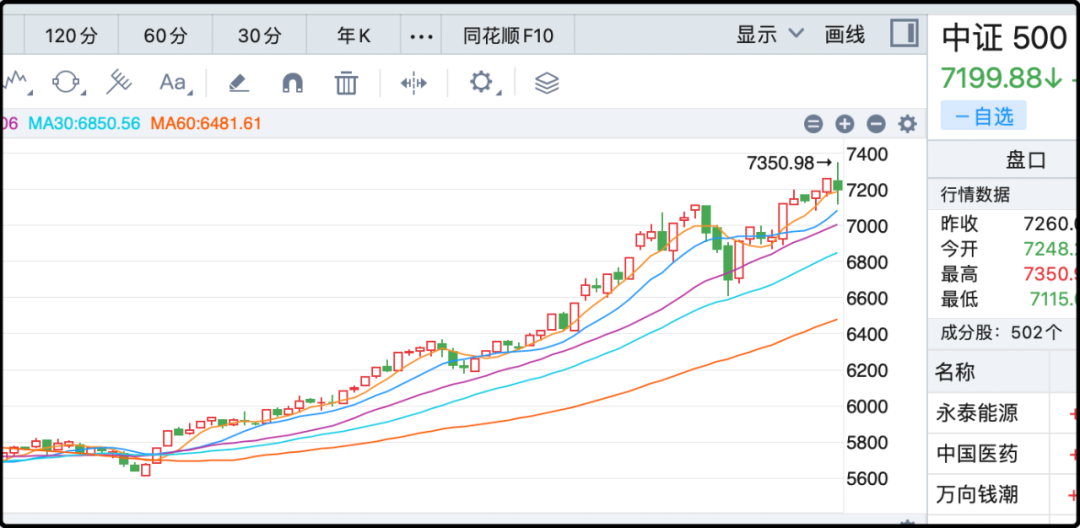Image resolution: width=1080 pixels, height=528 pixels.
Task: Click the －自选 button
Action: (984, 116)
